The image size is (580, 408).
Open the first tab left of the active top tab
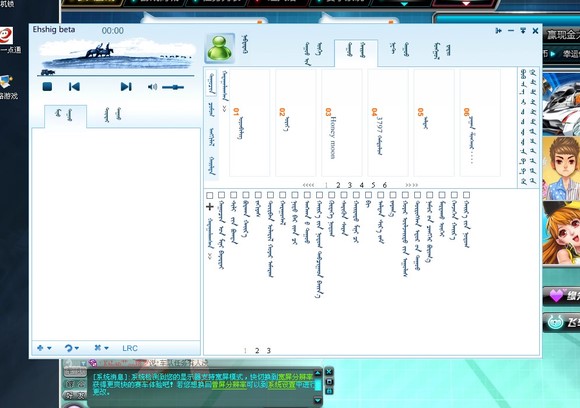313,53
